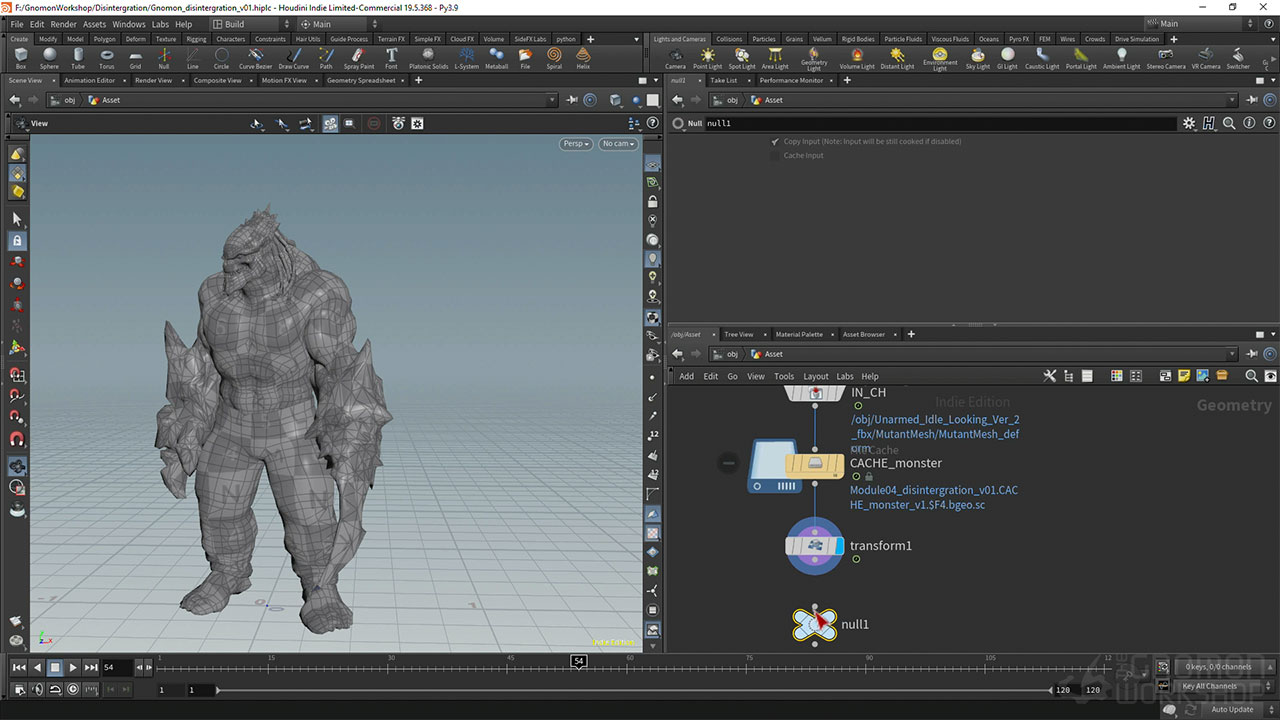Toggle Auto Update at bottom right
This screenshot has height=720, width=1280.
tap(1232, 709)
